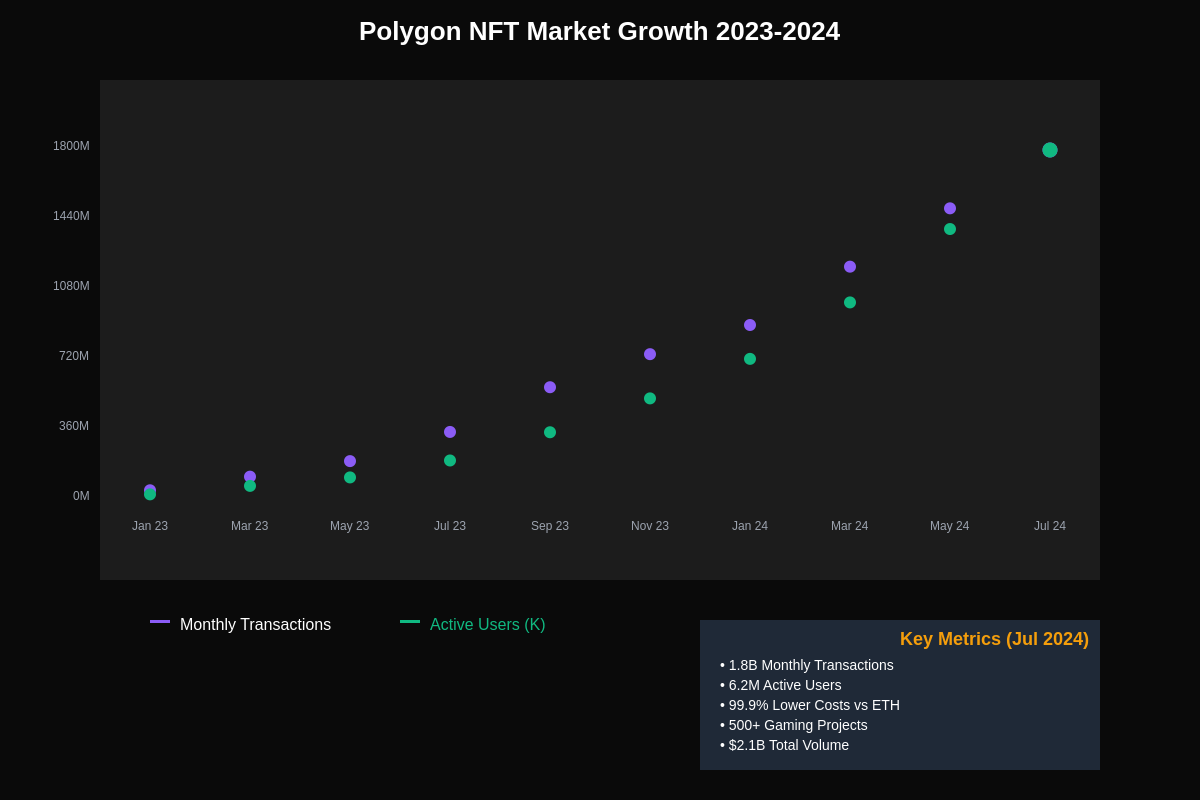Click the Jul 23 axis label
Screen dimensions: 1200x800
click(x=450, y=526)
